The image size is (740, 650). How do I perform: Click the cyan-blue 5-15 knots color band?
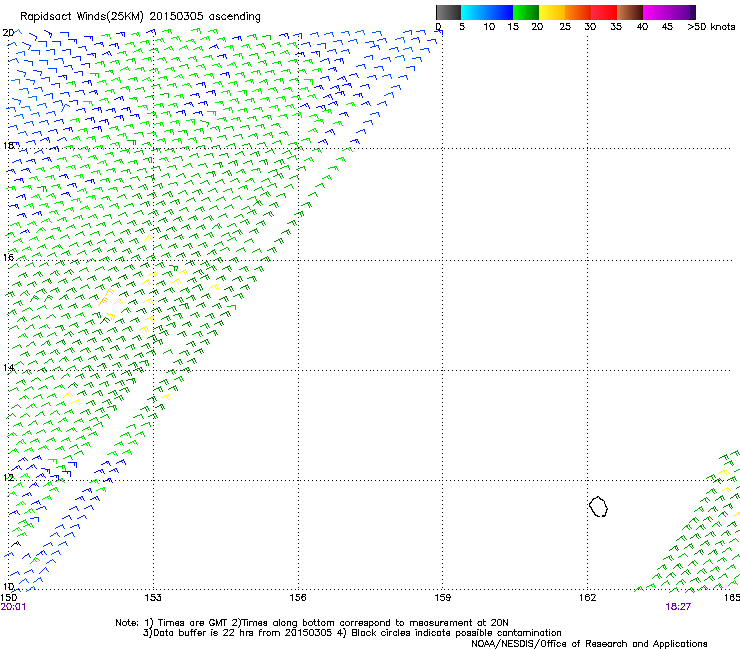point(487,12)
